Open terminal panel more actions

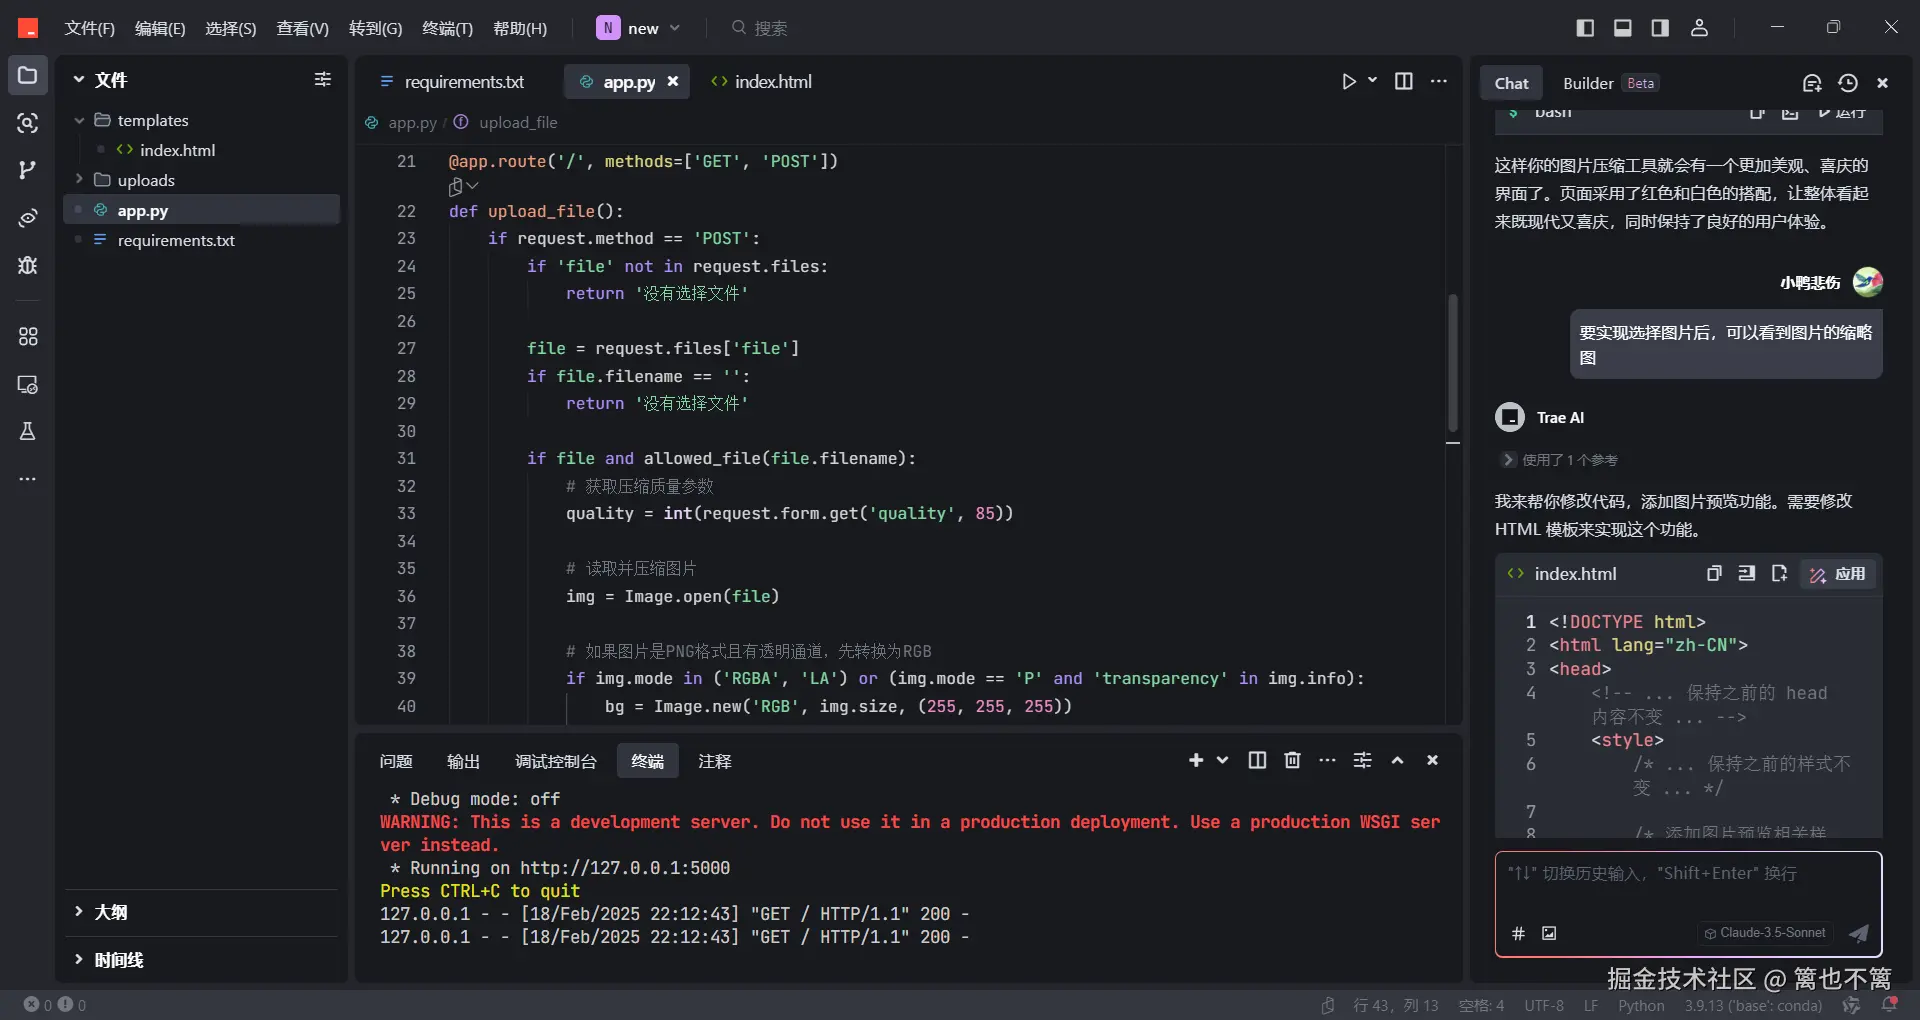tap(1327, 760)
